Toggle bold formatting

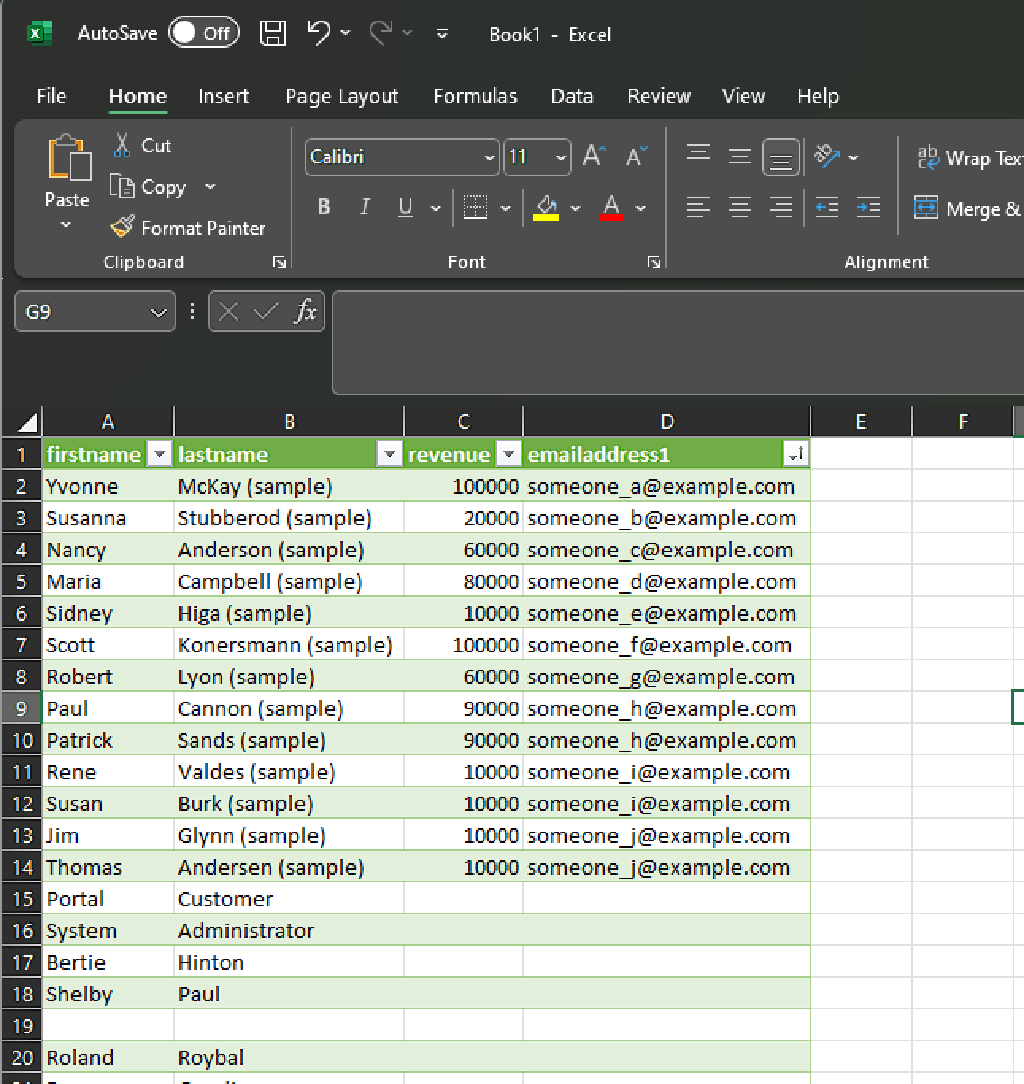(323, 207)
